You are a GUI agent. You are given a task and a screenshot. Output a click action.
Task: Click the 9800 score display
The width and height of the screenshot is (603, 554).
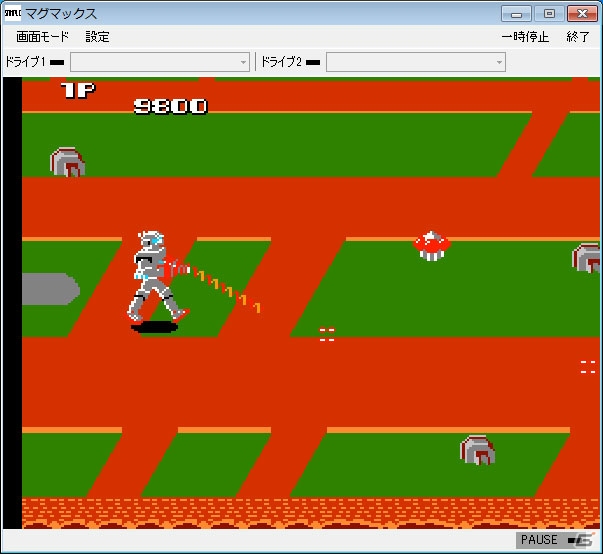click(x=170, y=106)
